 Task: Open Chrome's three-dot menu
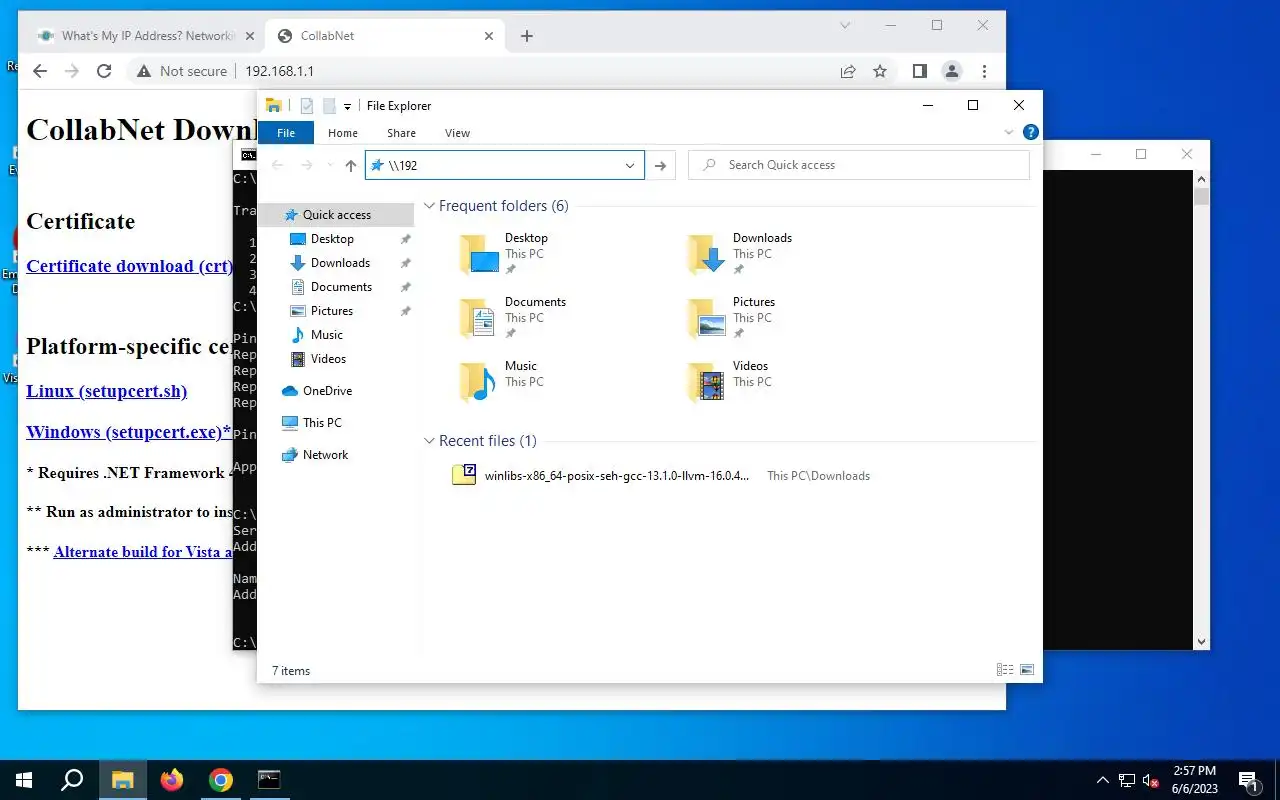click(985, 71)
